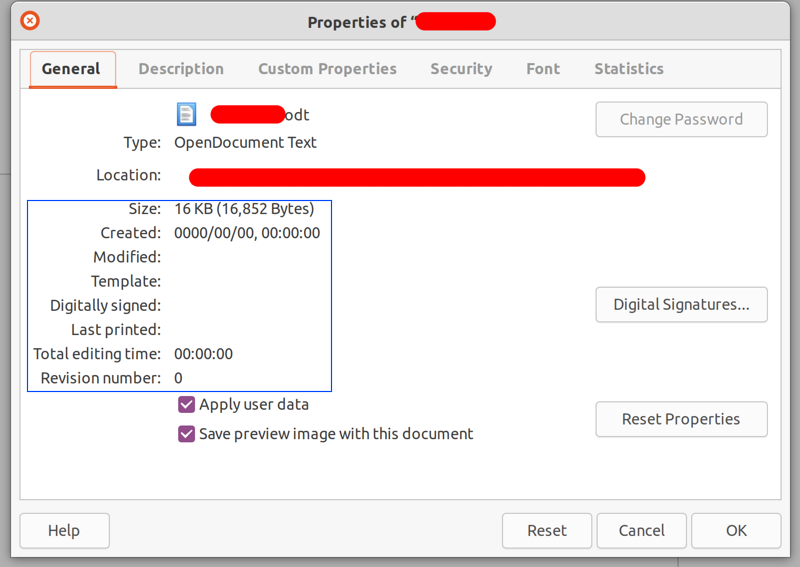Cancel the Properties dialog
The image size is (800, 567).
(641, 531)
